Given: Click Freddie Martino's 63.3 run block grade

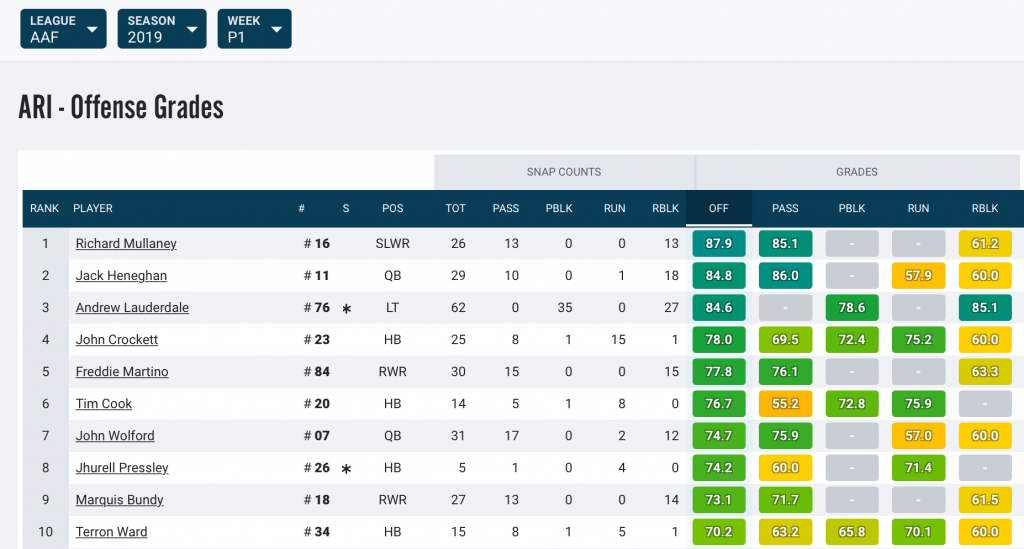Looking at the screenshot, I should click(985, 371).
